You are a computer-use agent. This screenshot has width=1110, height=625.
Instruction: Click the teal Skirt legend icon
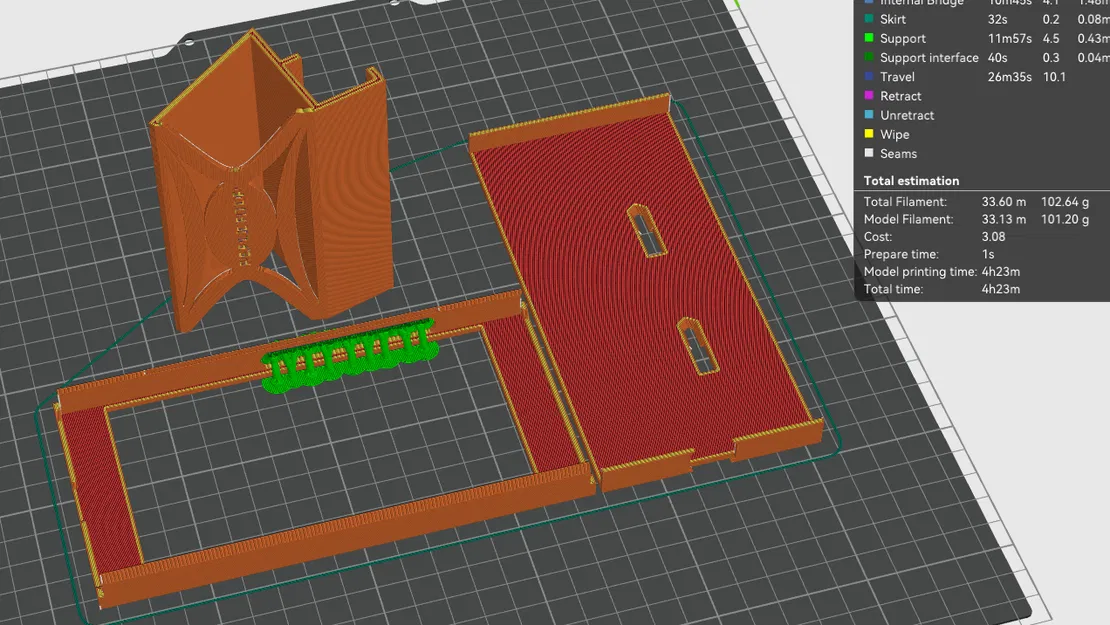(x=868, y=18)
